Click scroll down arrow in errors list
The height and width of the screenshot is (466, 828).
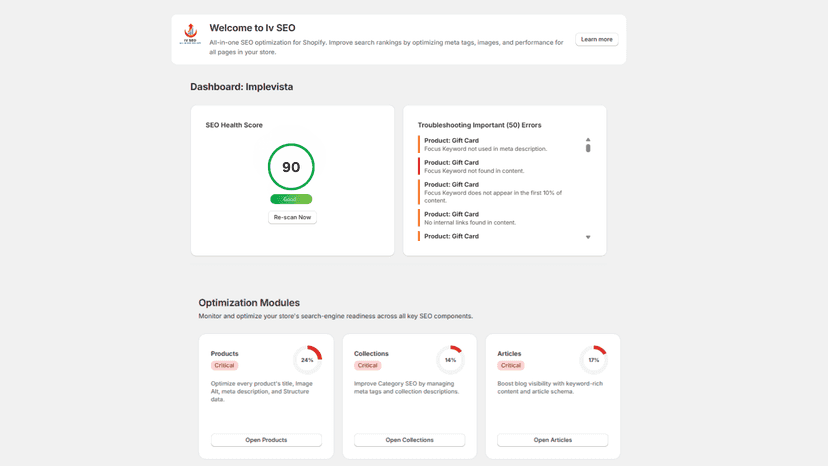tap(588, 237)
